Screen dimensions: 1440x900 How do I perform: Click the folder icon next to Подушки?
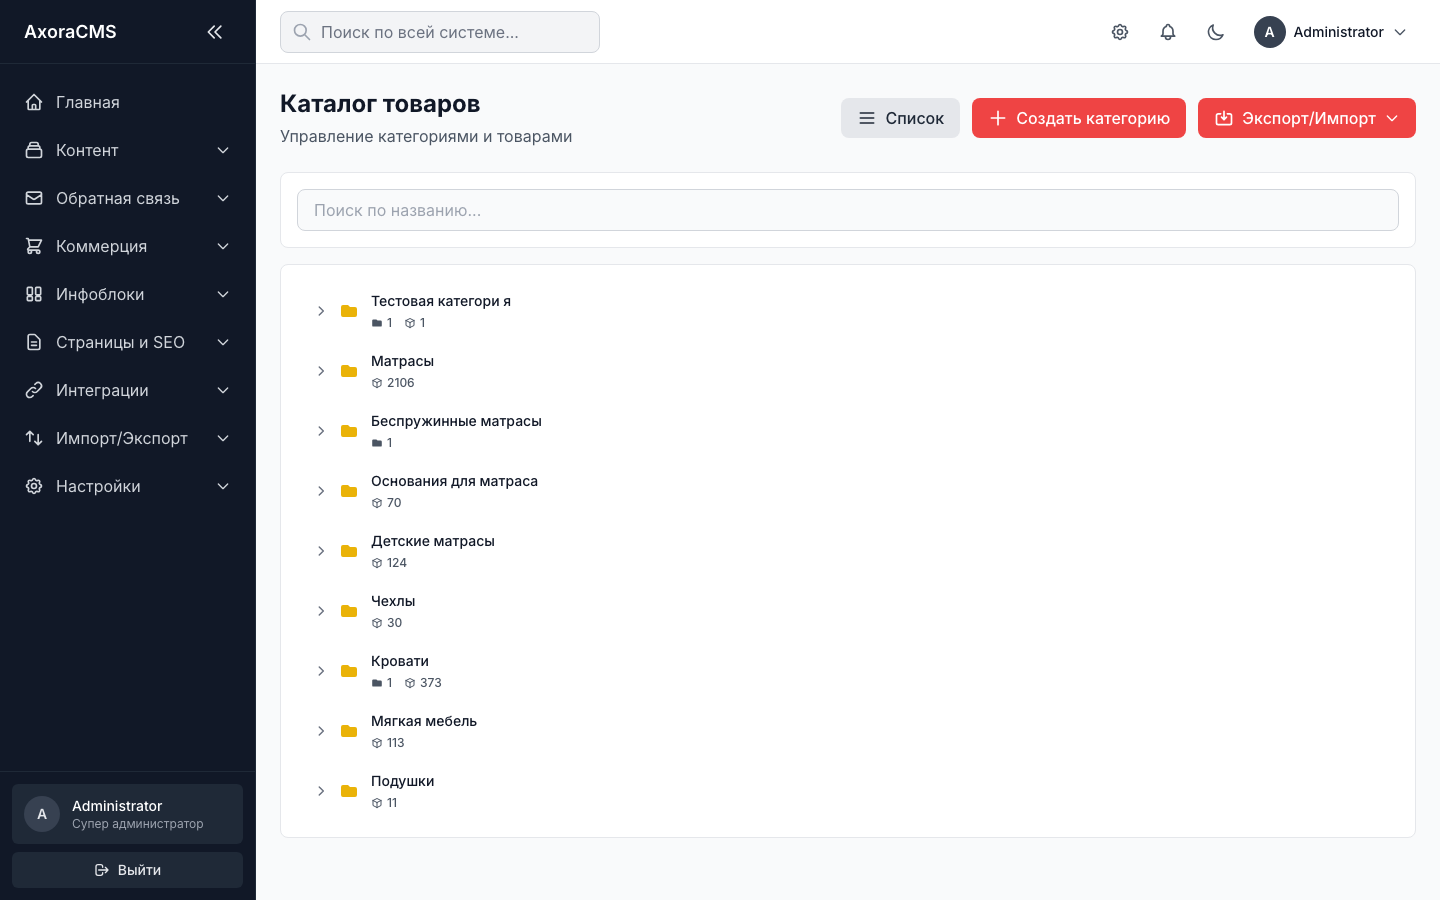click(x=349, y=791)
